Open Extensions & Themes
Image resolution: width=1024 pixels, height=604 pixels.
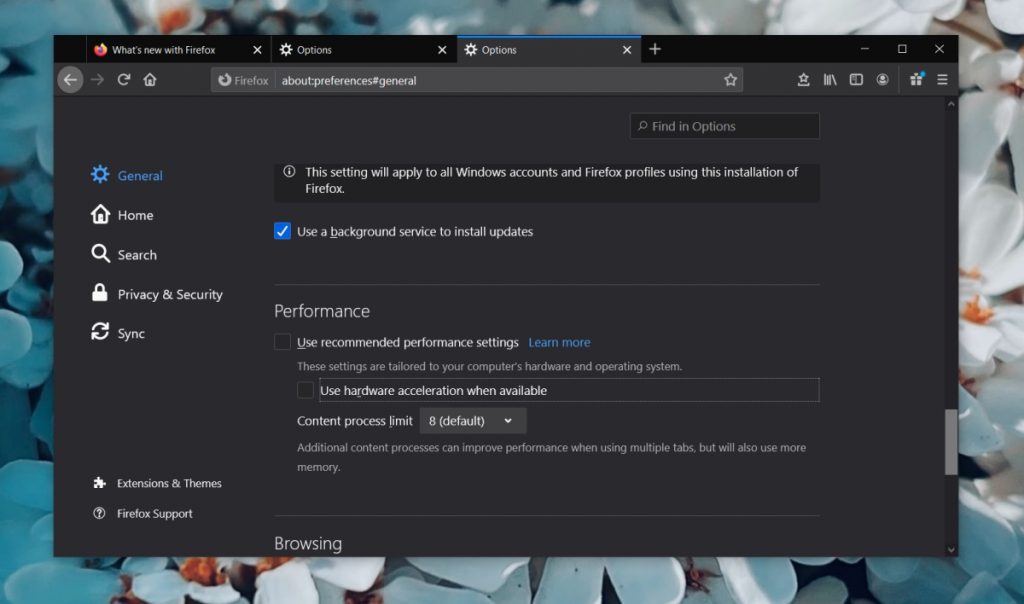[x=168, y=483]
